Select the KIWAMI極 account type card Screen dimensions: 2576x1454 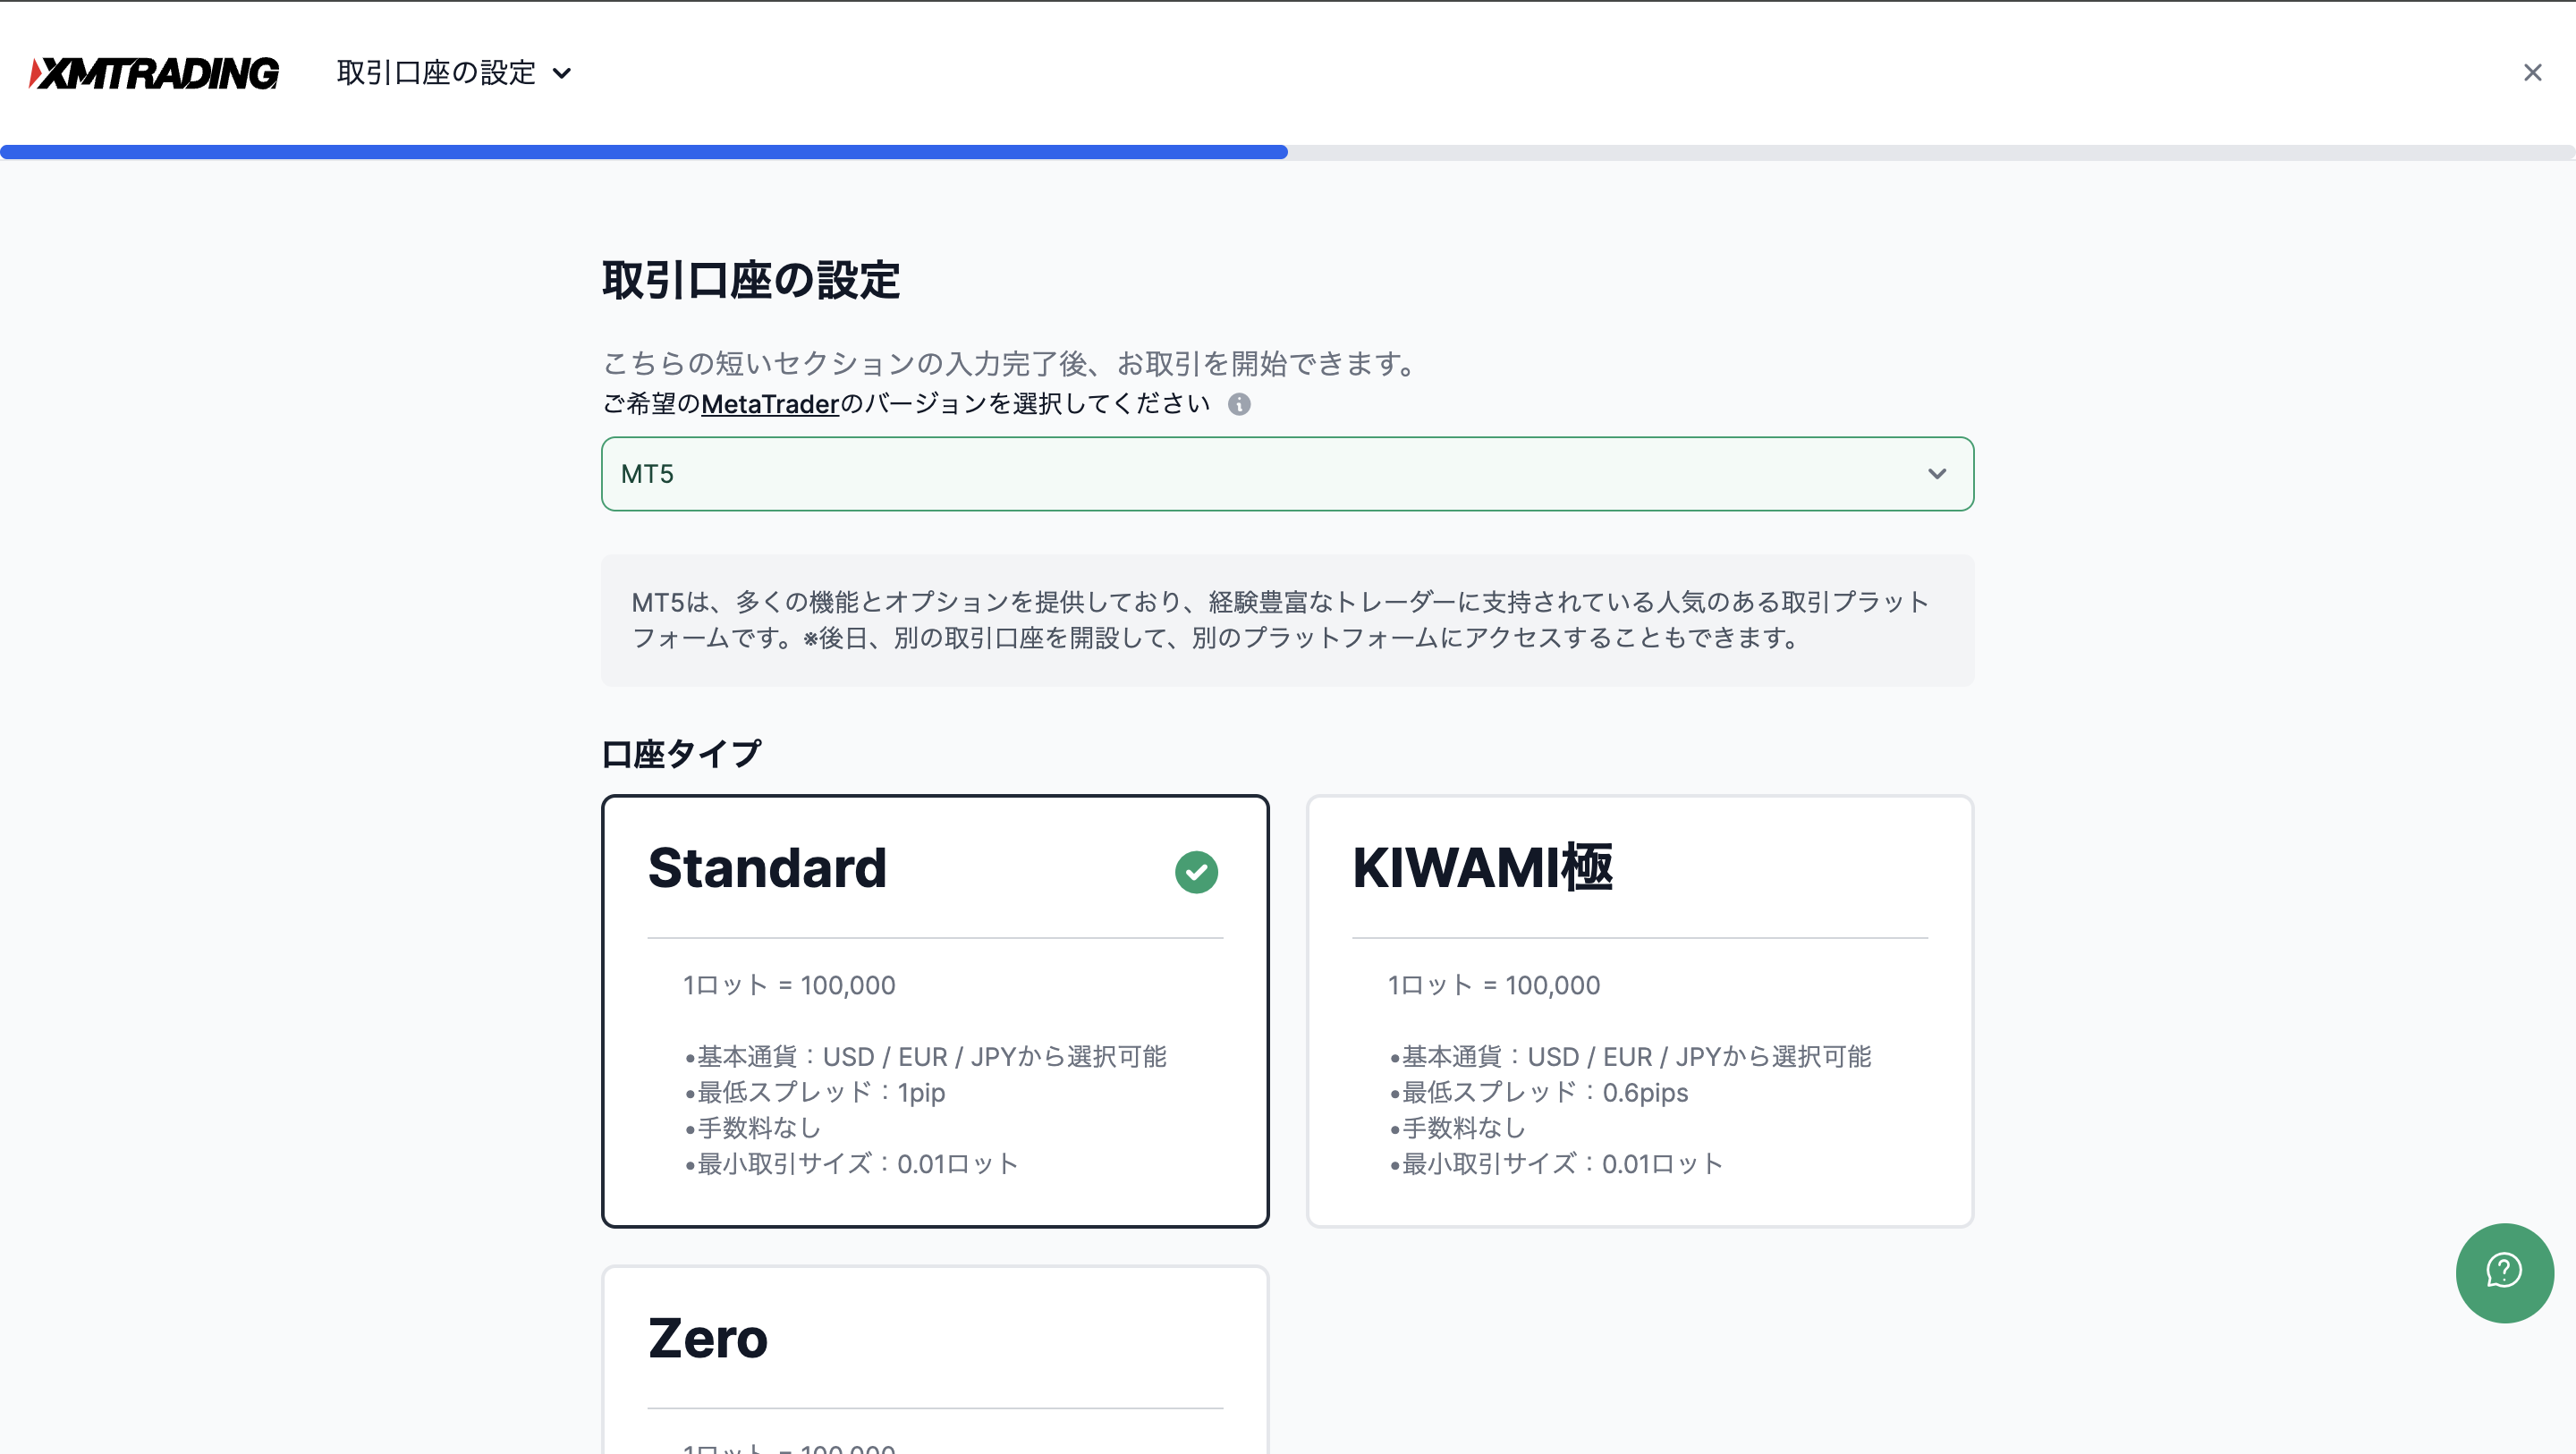[x=1640, y=1011]
